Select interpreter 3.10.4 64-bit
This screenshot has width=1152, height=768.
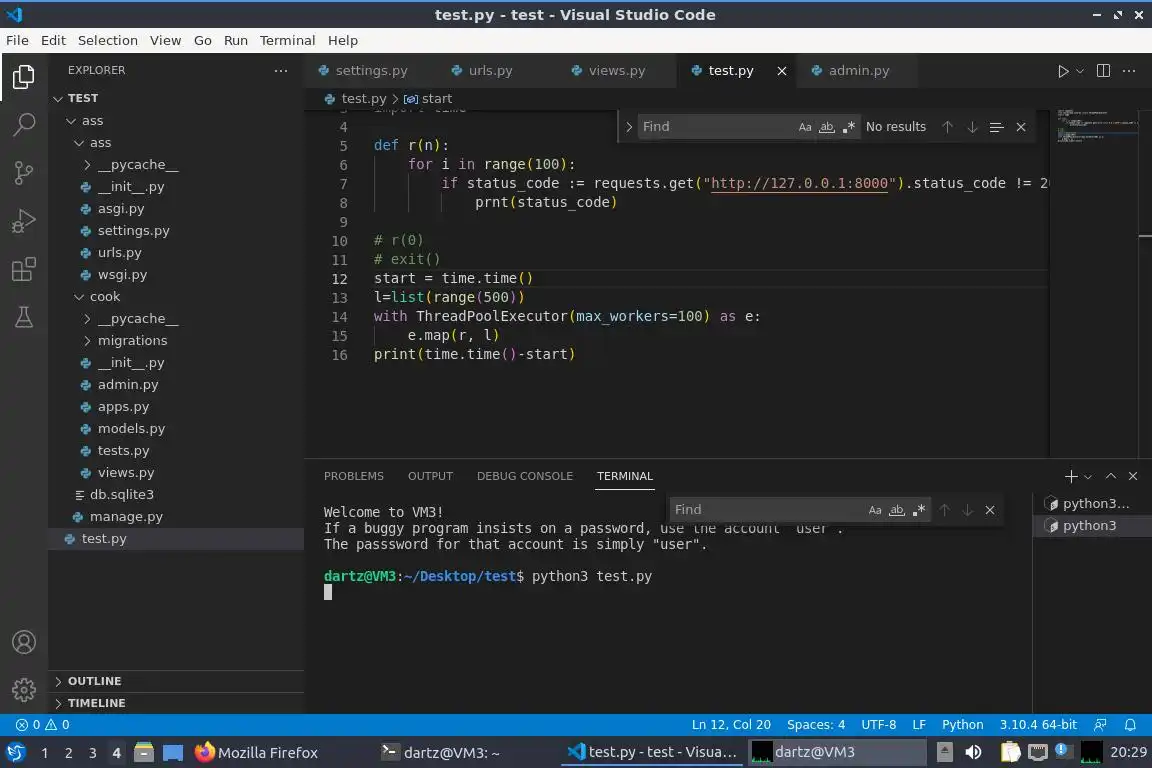click(x=1037, y=725)
